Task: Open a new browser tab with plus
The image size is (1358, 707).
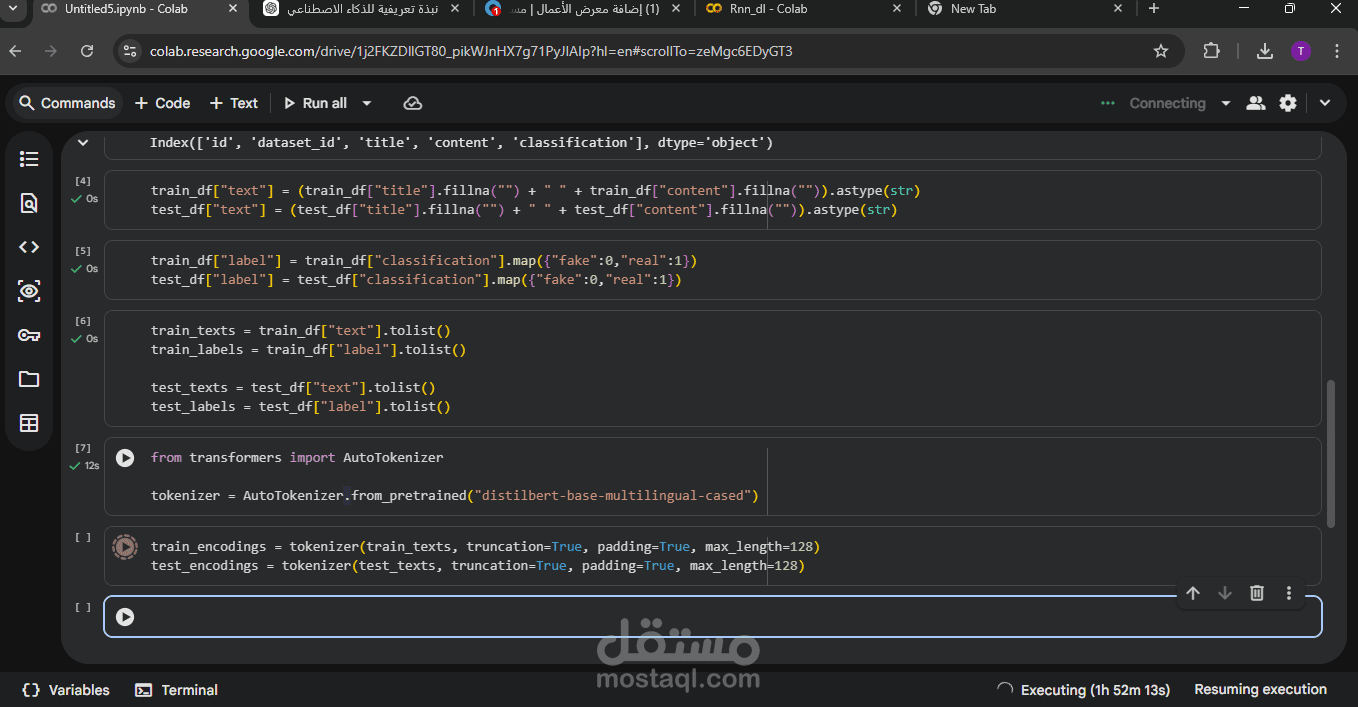Action: pyautogui.click(x=1154, y=9)
